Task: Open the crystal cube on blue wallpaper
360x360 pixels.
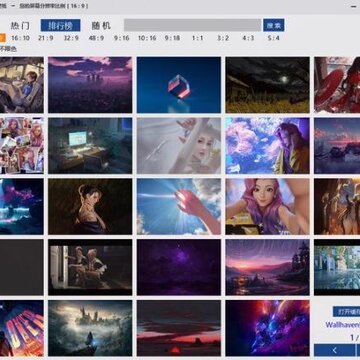Action: click(179, 85)
